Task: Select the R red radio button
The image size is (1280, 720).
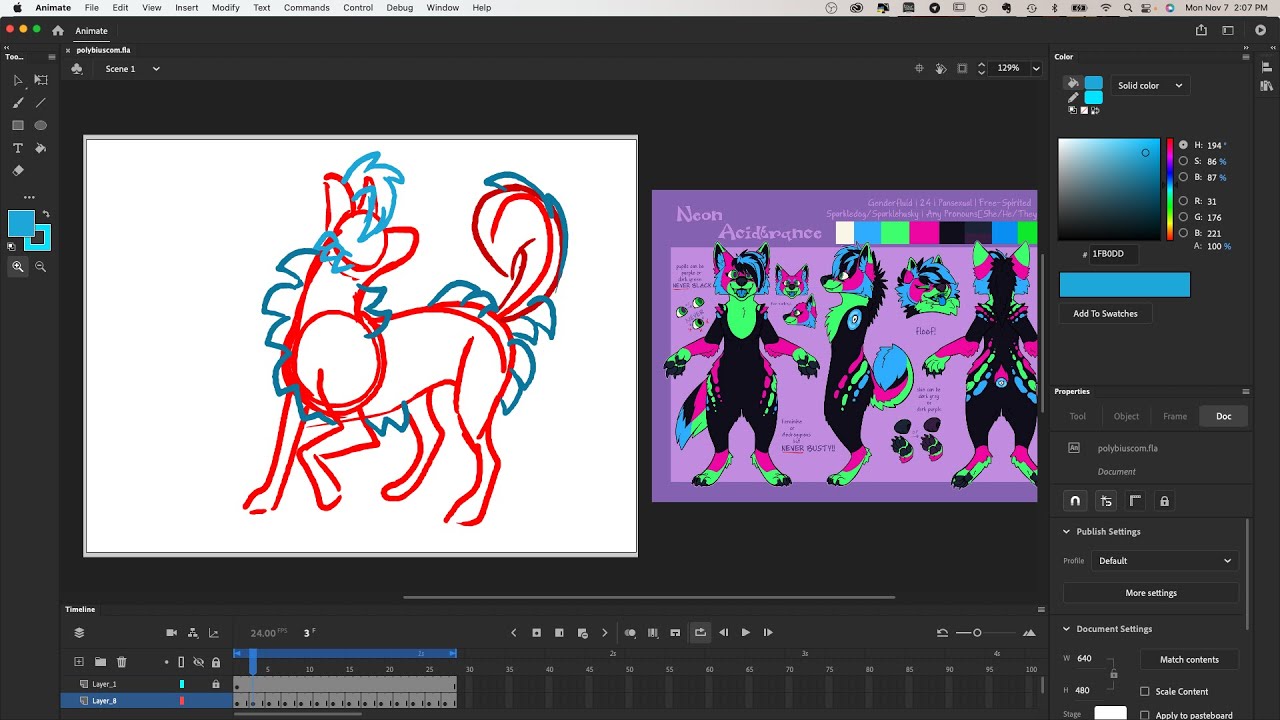Action: tap(1184, 201)
